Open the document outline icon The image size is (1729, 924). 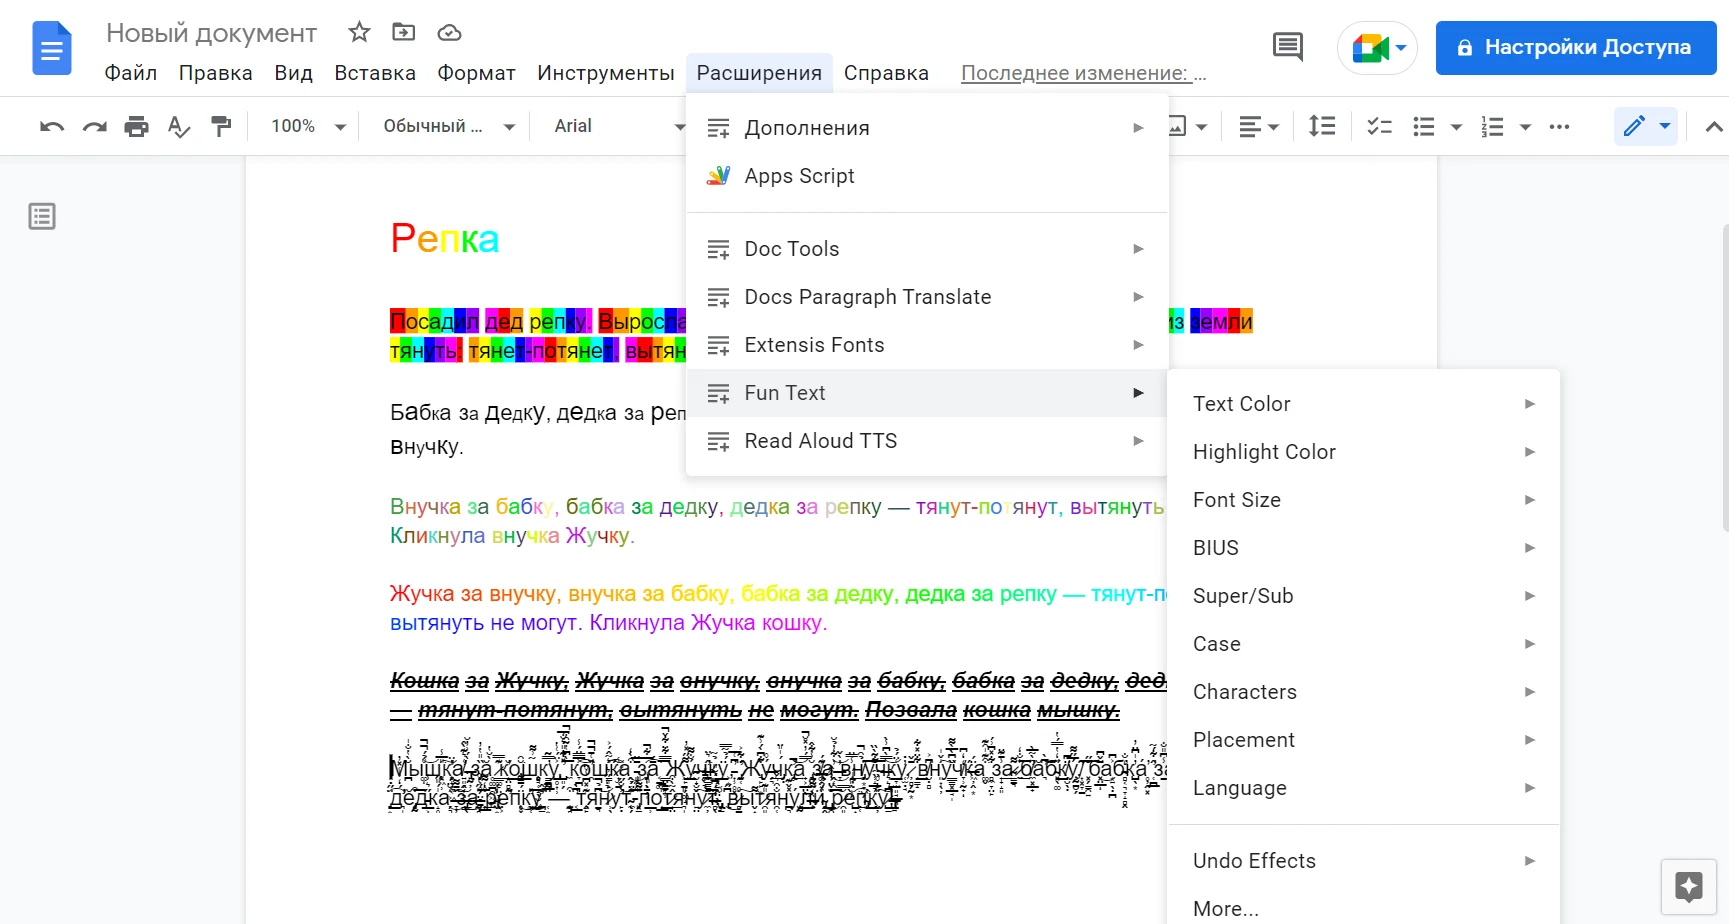[x=42, y=216]
